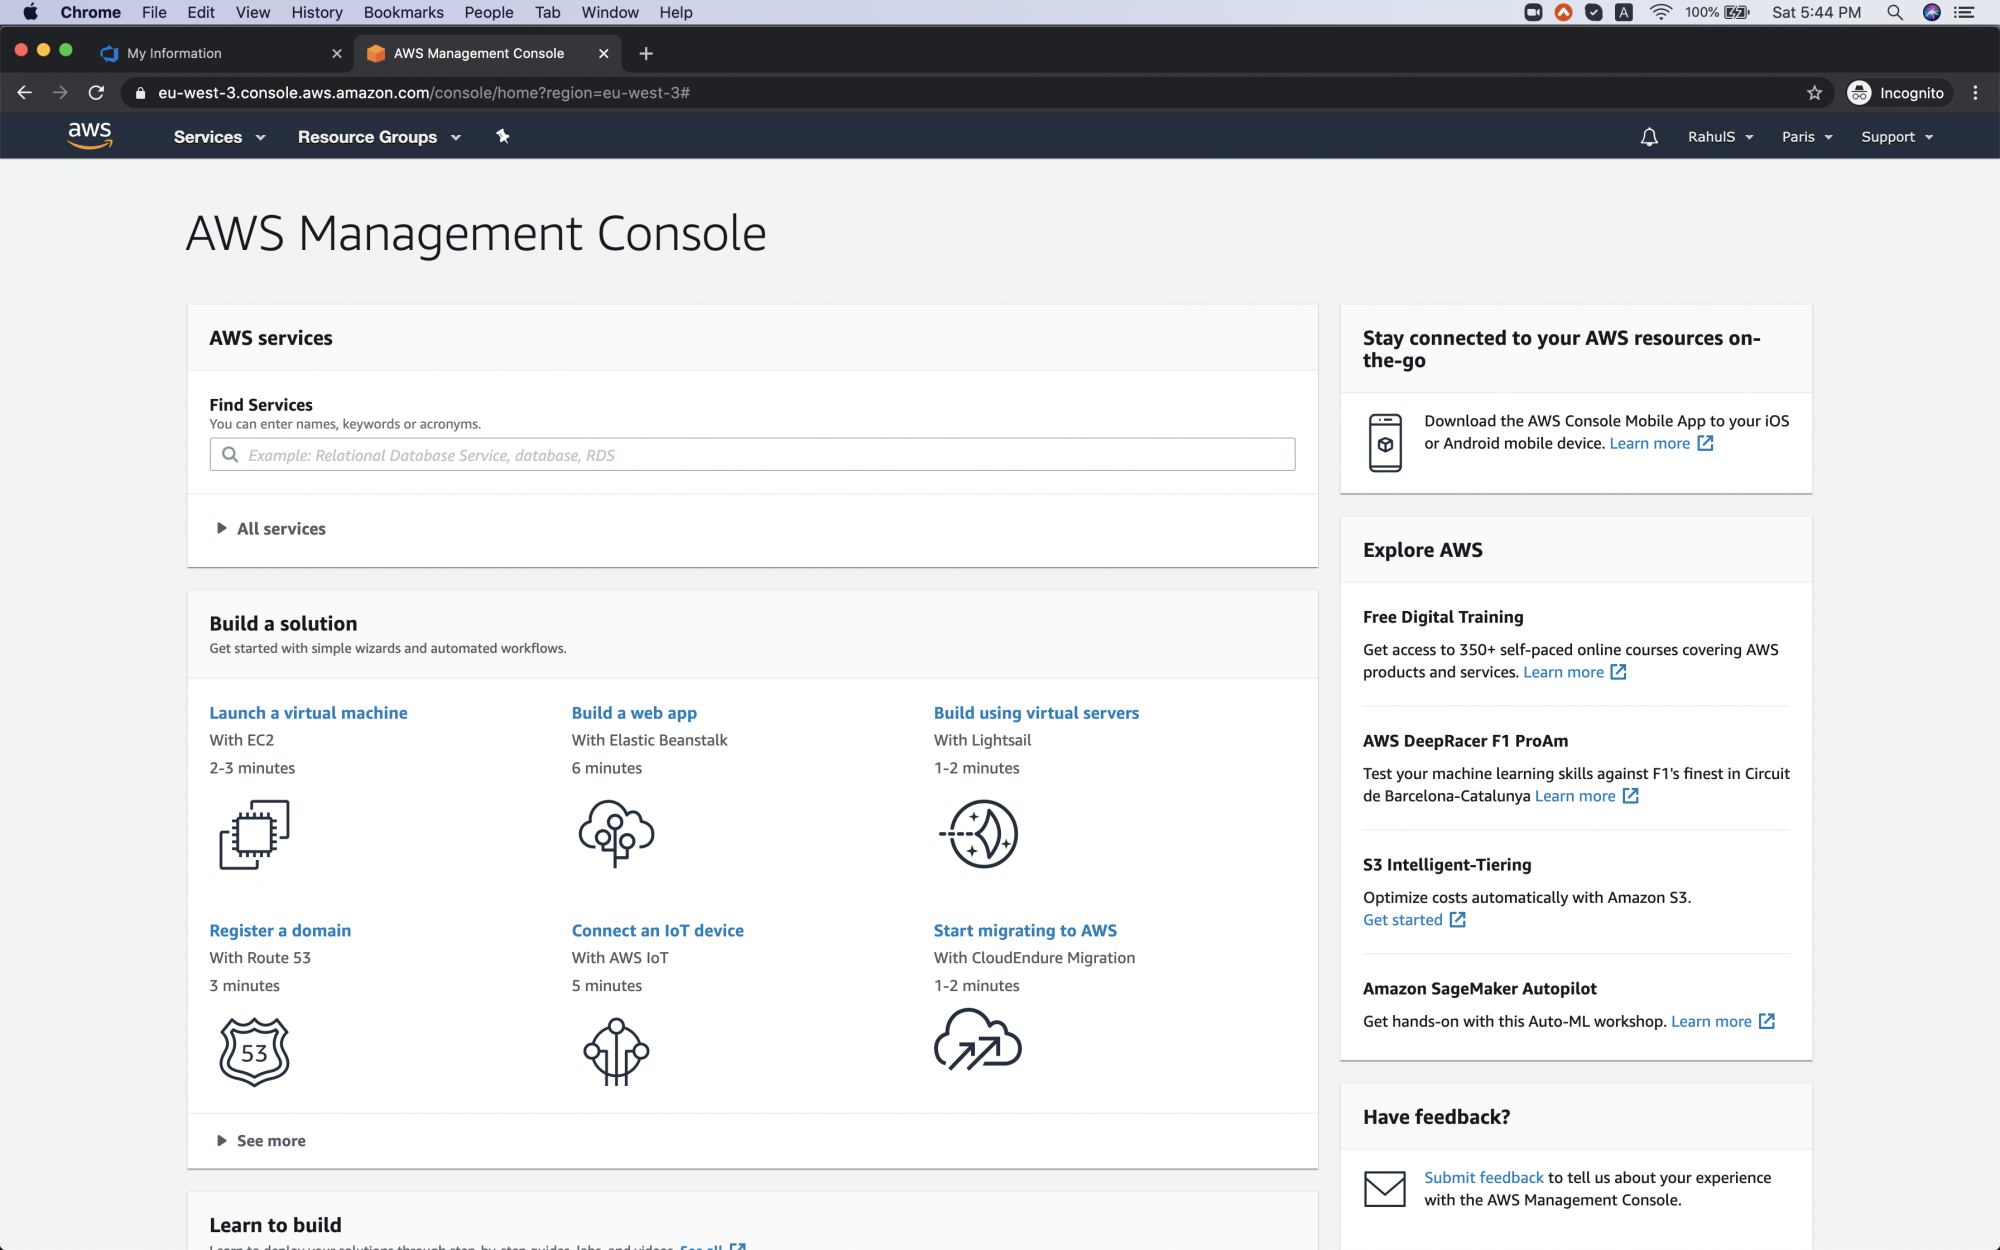This screenshot has width=2000, height=1250.
Task: Click the mobile app phone icon
Action: point(1386,441)
